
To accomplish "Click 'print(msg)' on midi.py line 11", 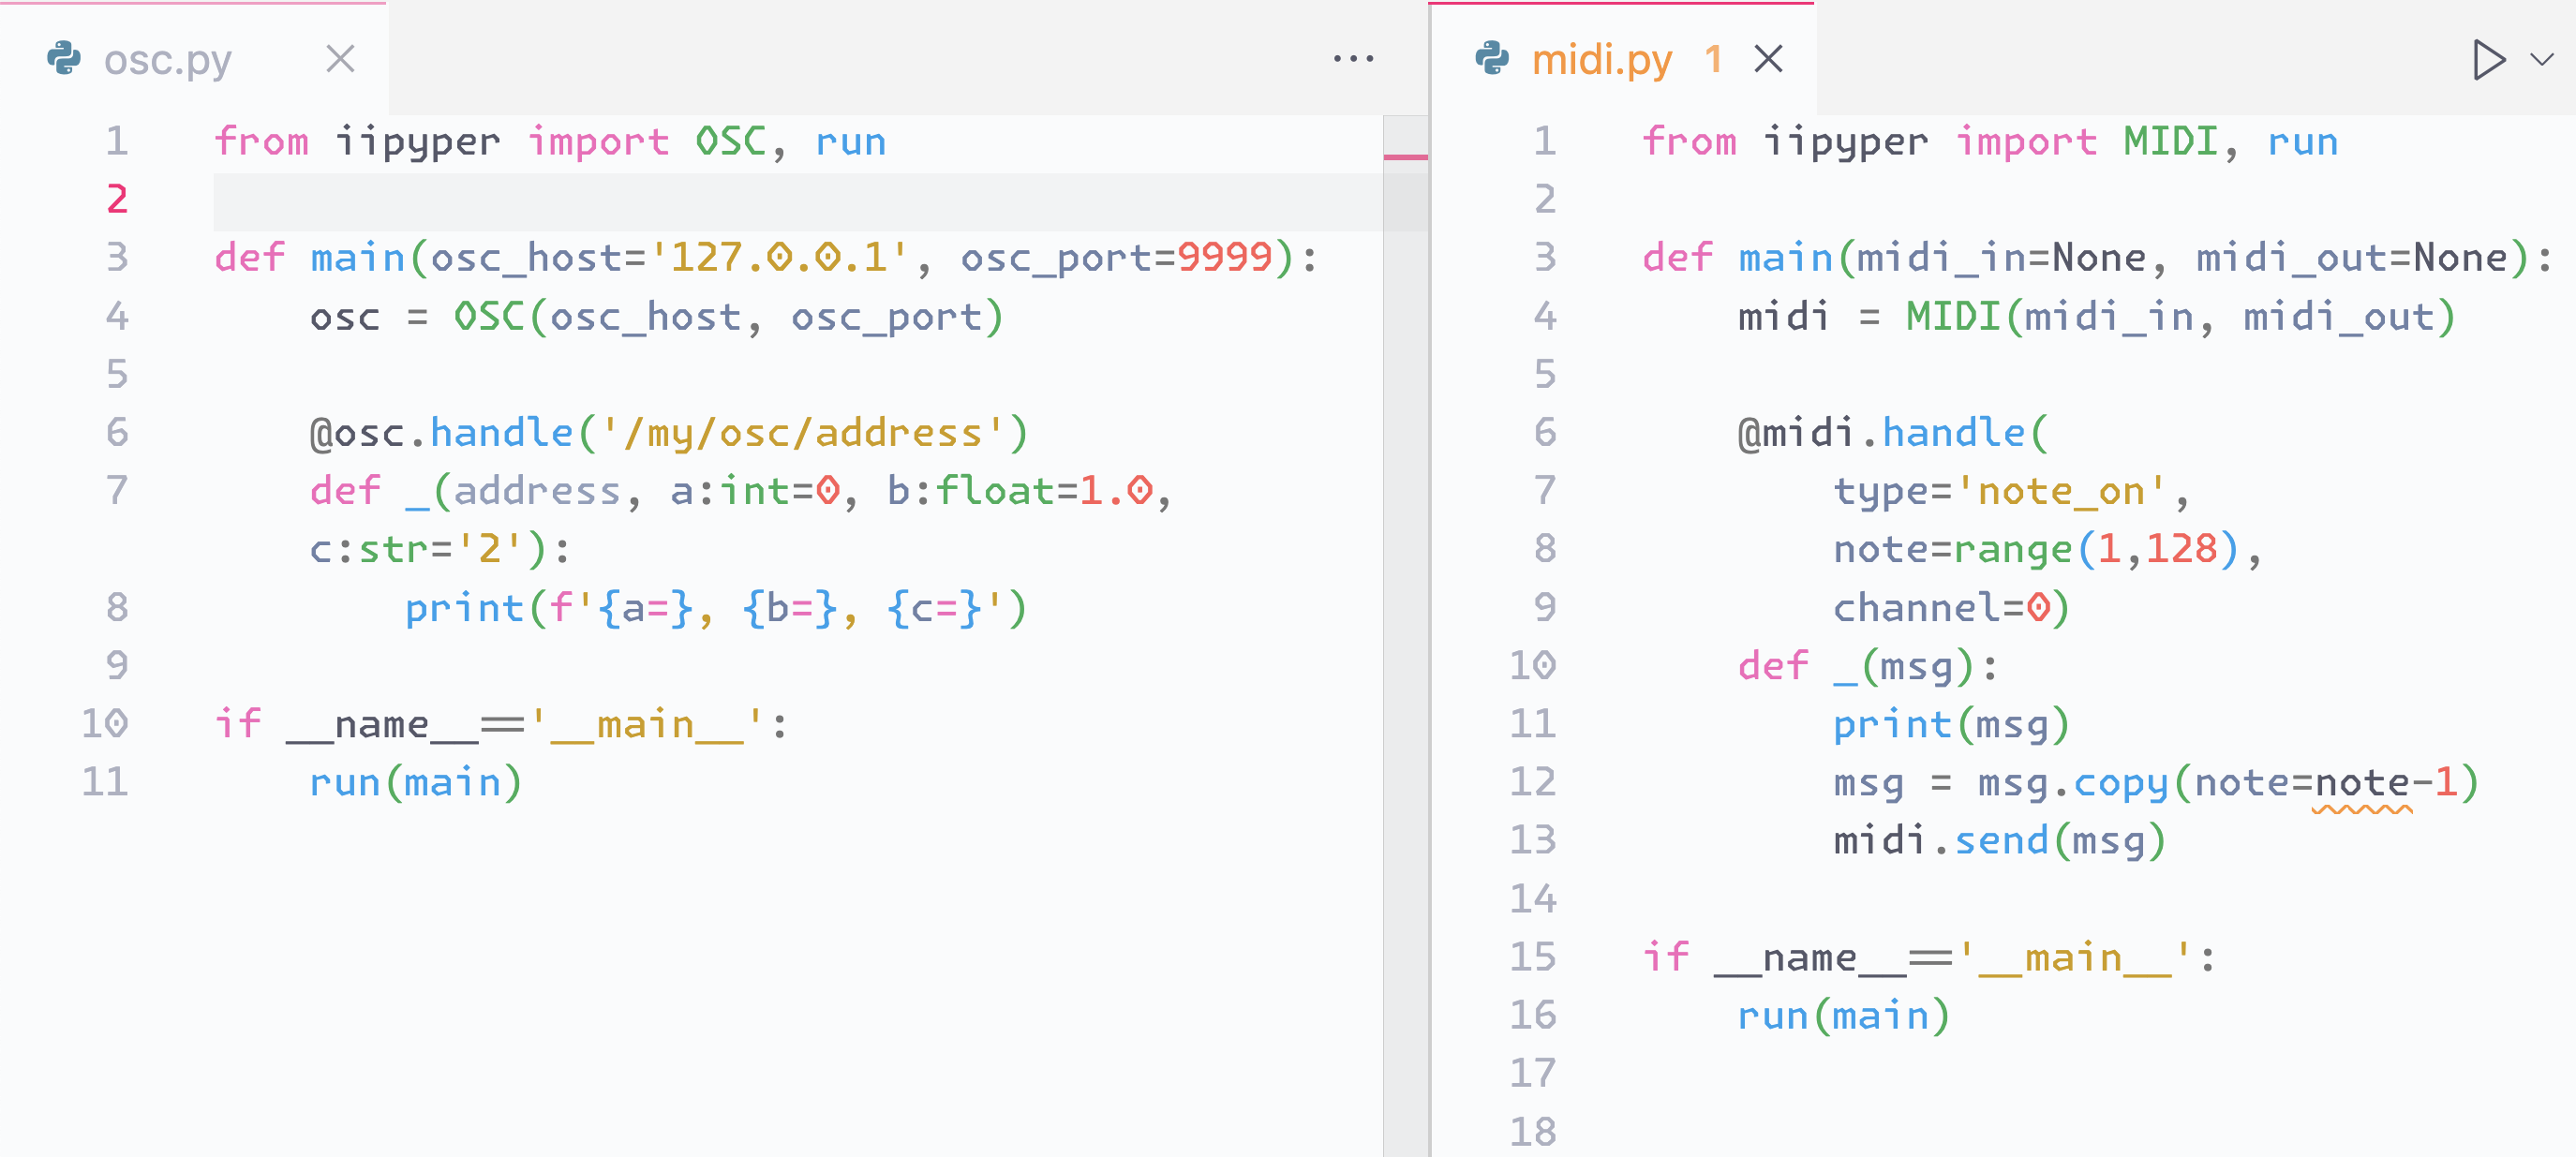I will click(1951, 726).
